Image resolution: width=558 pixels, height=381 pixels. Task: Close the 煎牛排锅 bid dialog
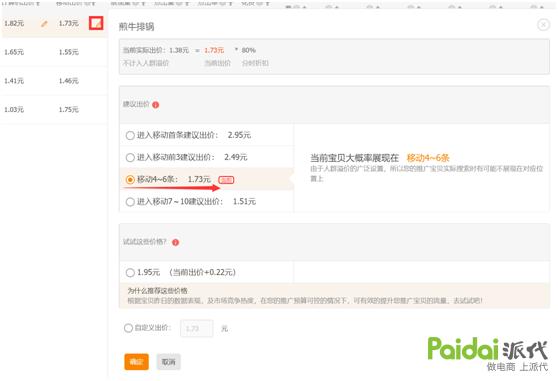(x=543, y=25)
